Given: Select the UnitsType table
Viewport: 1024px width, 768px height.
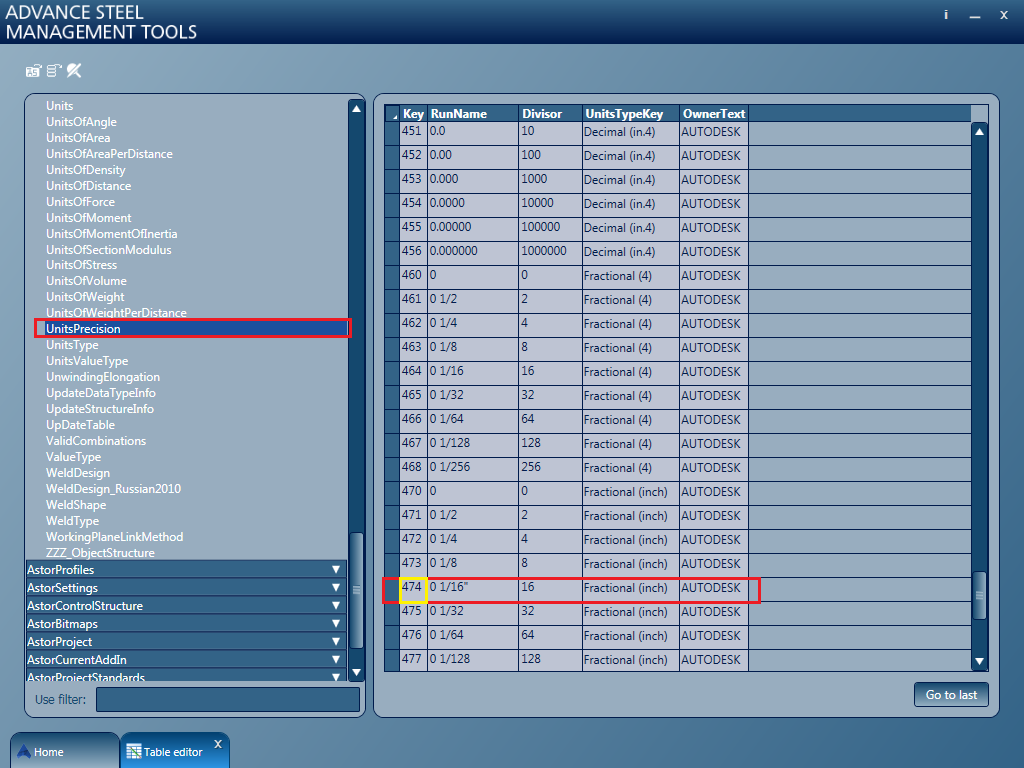Looking at the screenshot, I should point(72,345).
